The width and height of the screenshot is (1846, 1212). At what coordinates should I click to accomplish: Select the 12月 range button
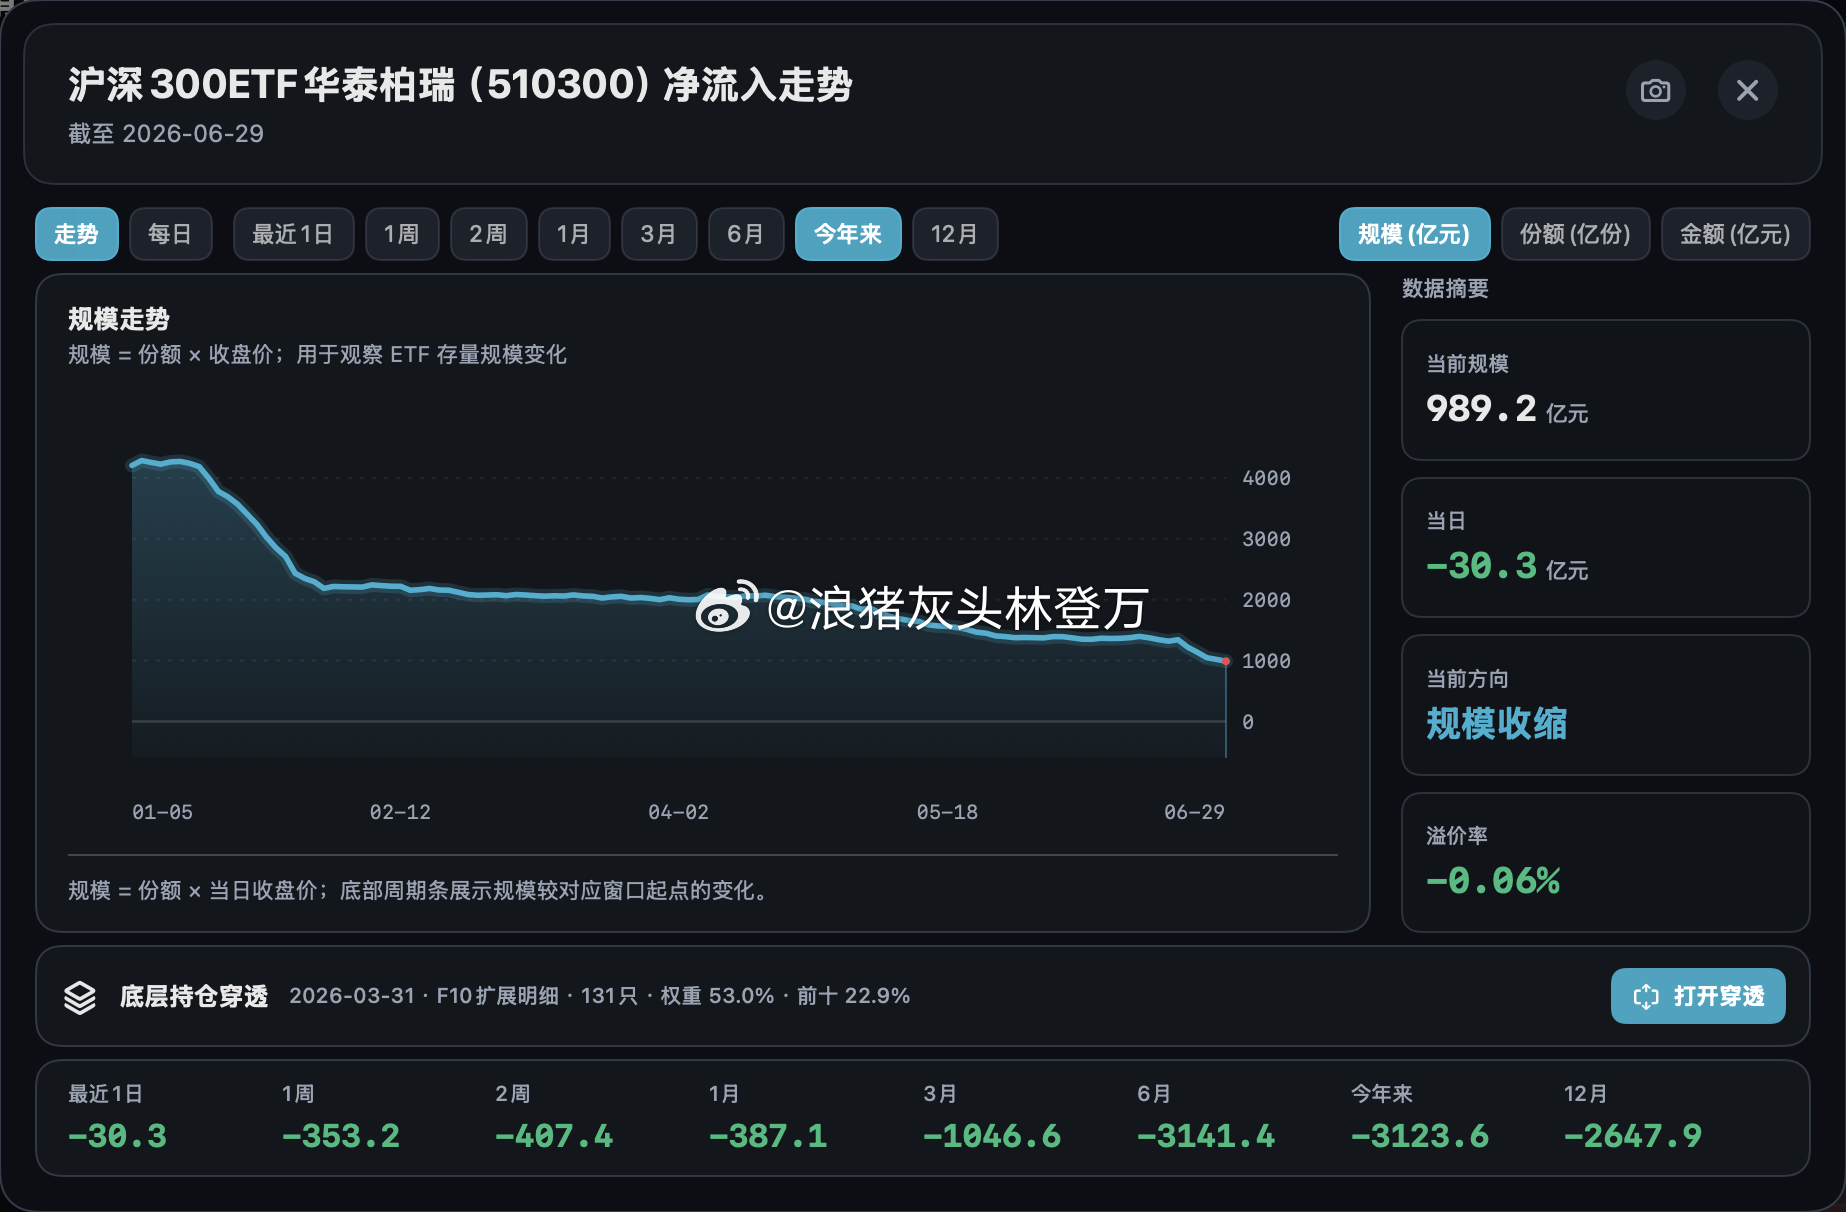pos(955,234)
